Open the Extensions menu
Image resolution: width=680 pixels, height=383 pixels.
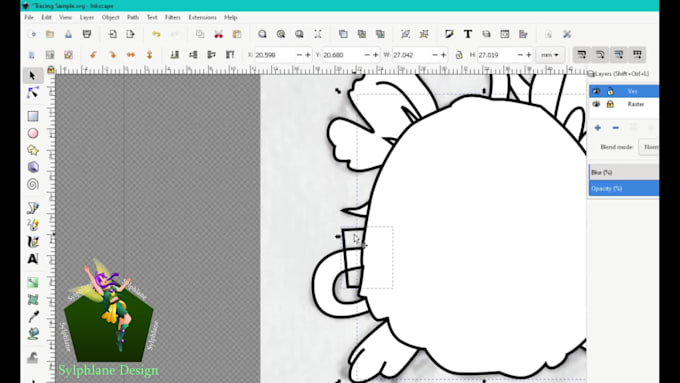(203, 17)
